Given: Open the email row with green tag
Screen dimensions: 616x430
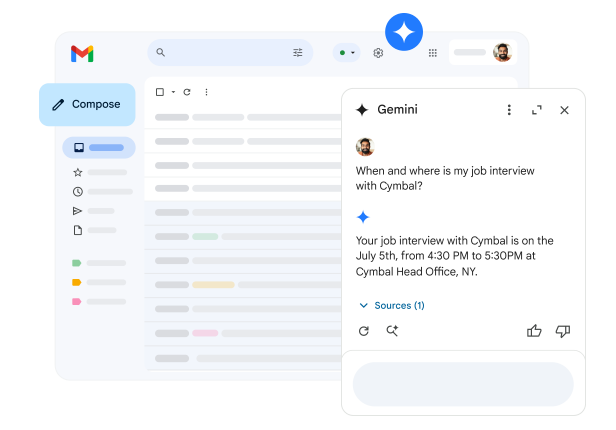Looking at the screenshot, I should point(243,236).
